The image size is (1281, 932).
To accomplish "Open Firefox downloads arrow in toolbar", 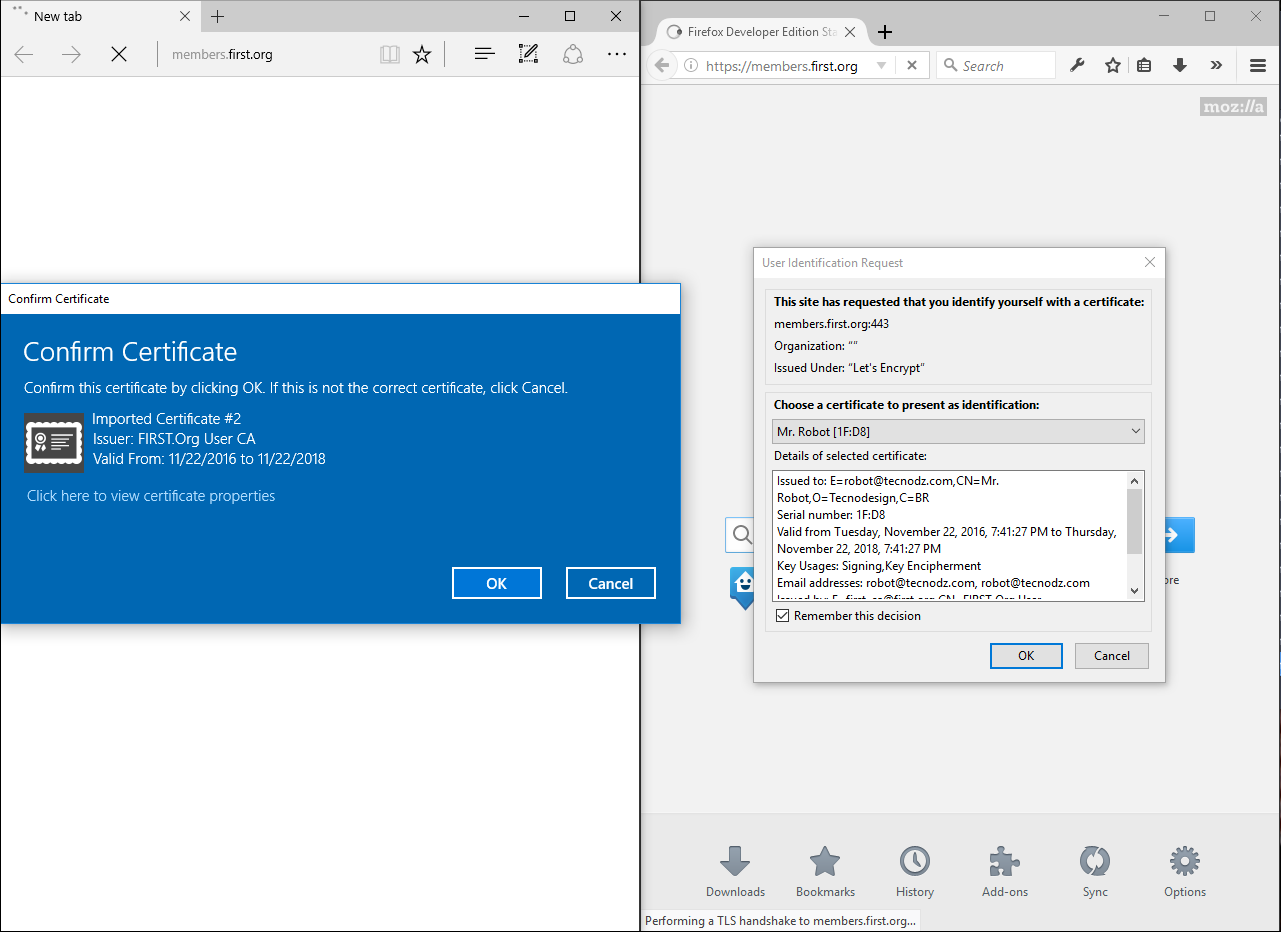I will click(x=1180, y=66).
